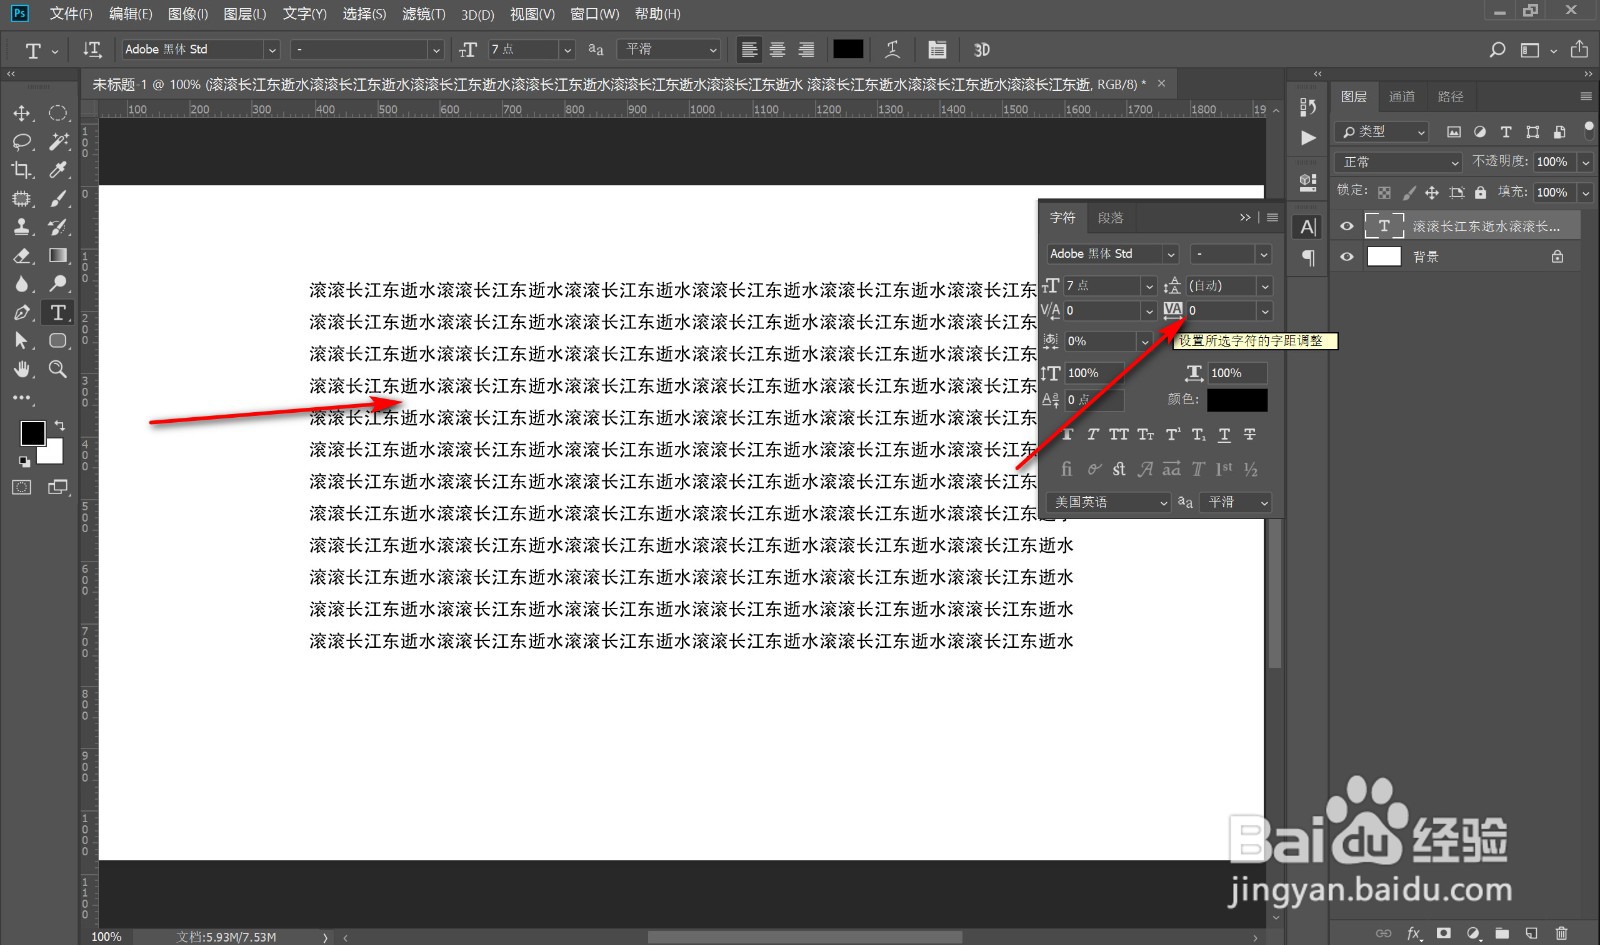Select the Gradient tool
Viewport: 1600px width, 945px height.
[58, 256]
